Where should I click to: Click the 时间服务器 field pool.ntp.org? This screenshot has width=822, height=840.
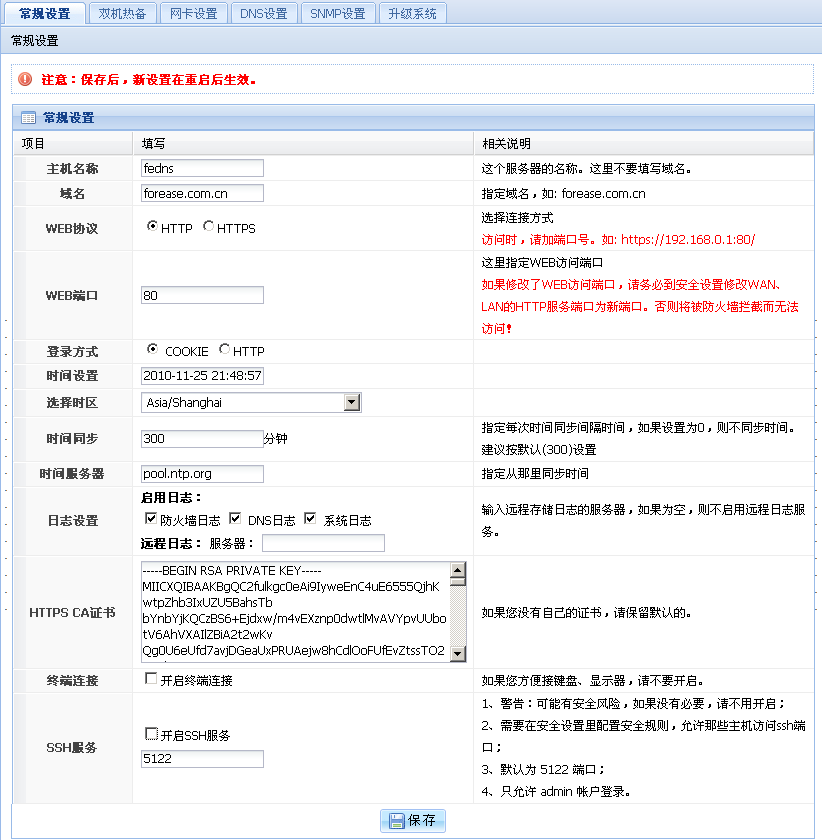point(202,474)
